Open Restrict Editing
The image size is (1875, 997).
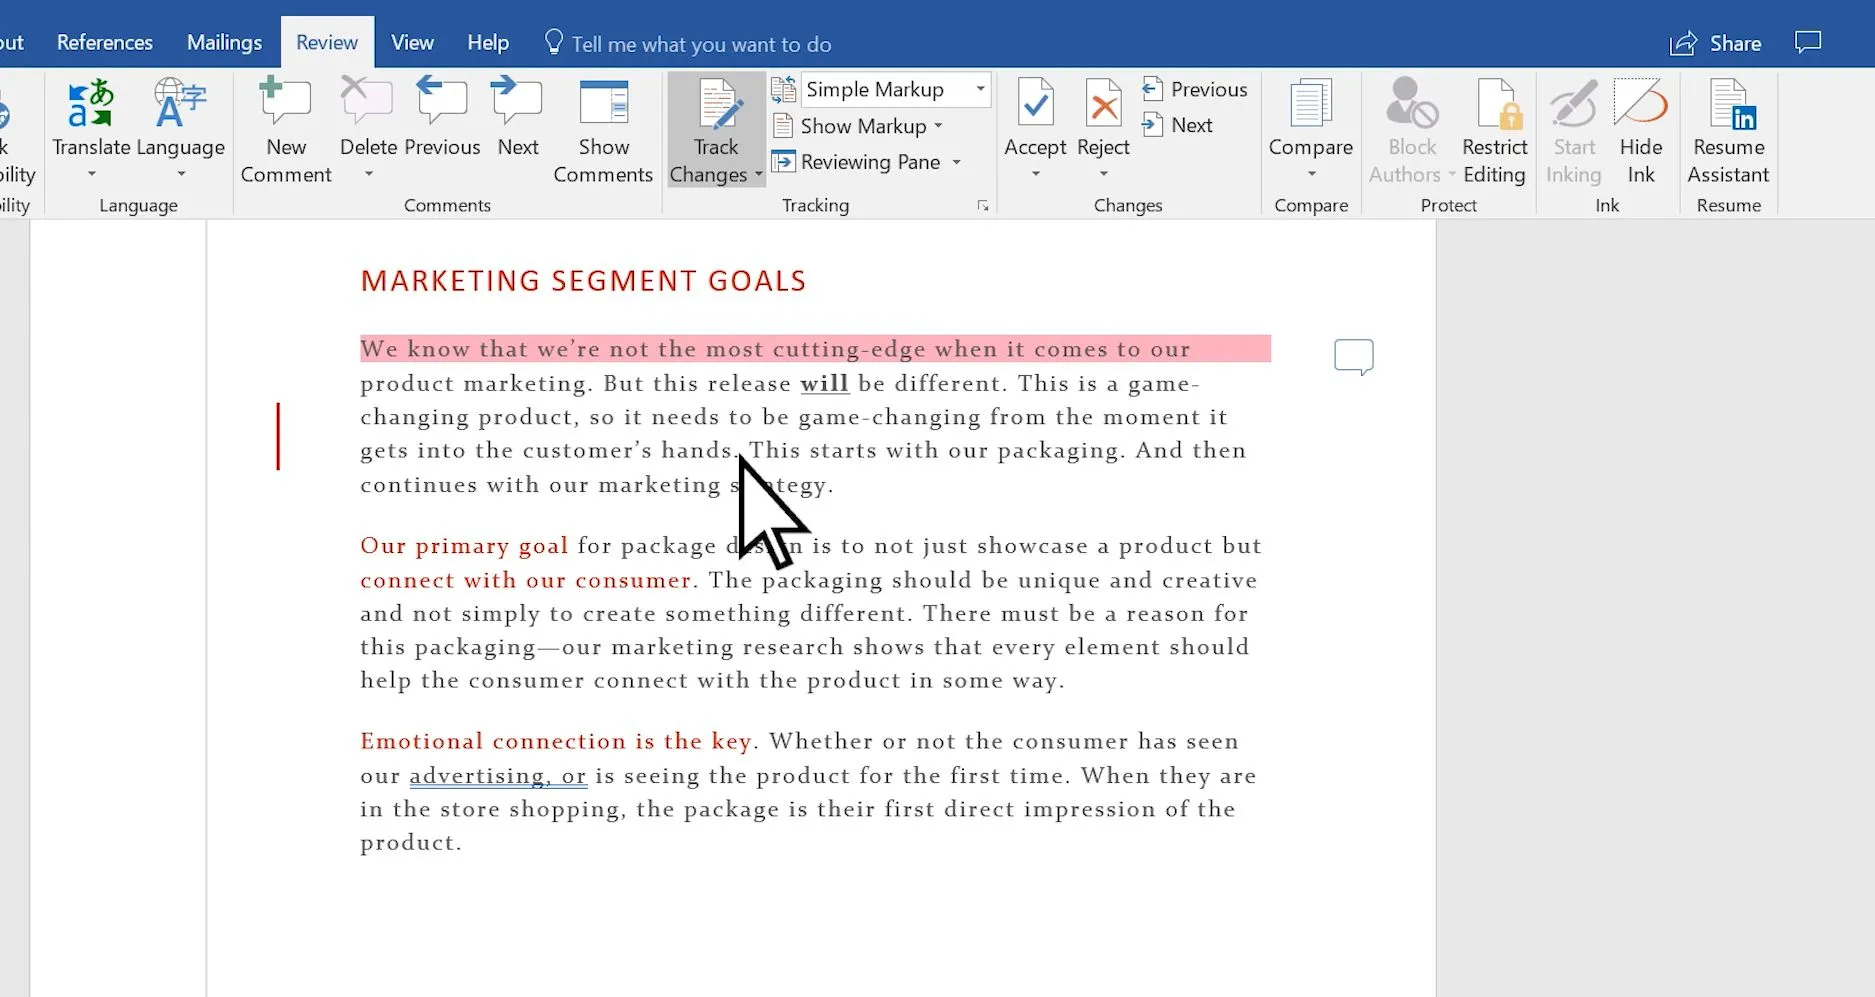1494,130
